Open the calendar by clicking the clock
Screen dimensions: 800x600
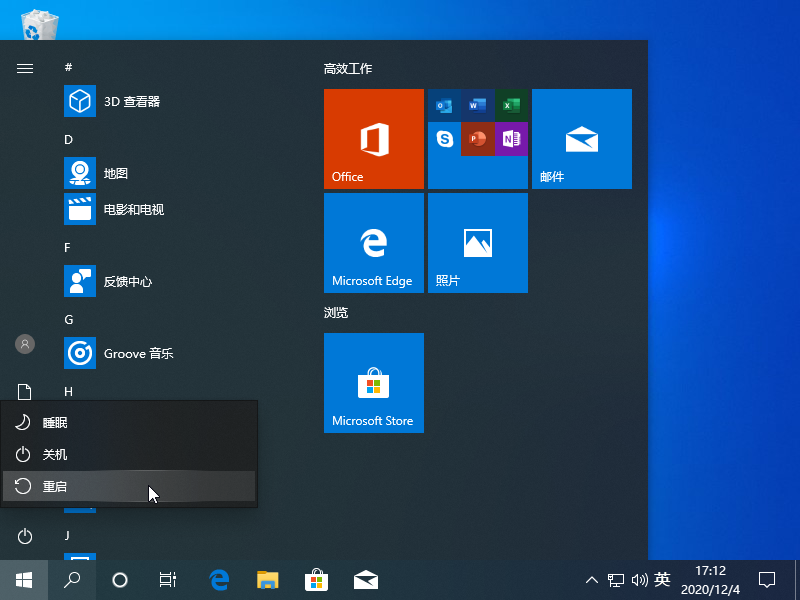tap(712, 579)
